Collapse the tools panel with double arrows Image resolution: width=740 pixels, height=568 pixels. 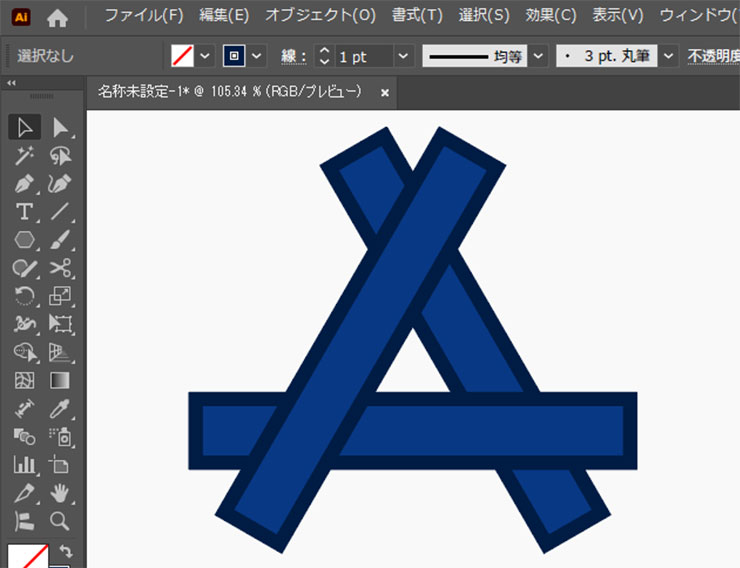(11, 83)
